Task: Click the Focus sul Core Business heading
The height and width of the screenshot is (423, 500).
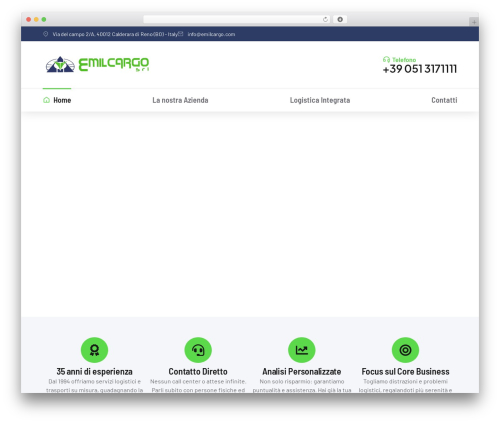Action: pyautogui.click(x=405, y=371)
